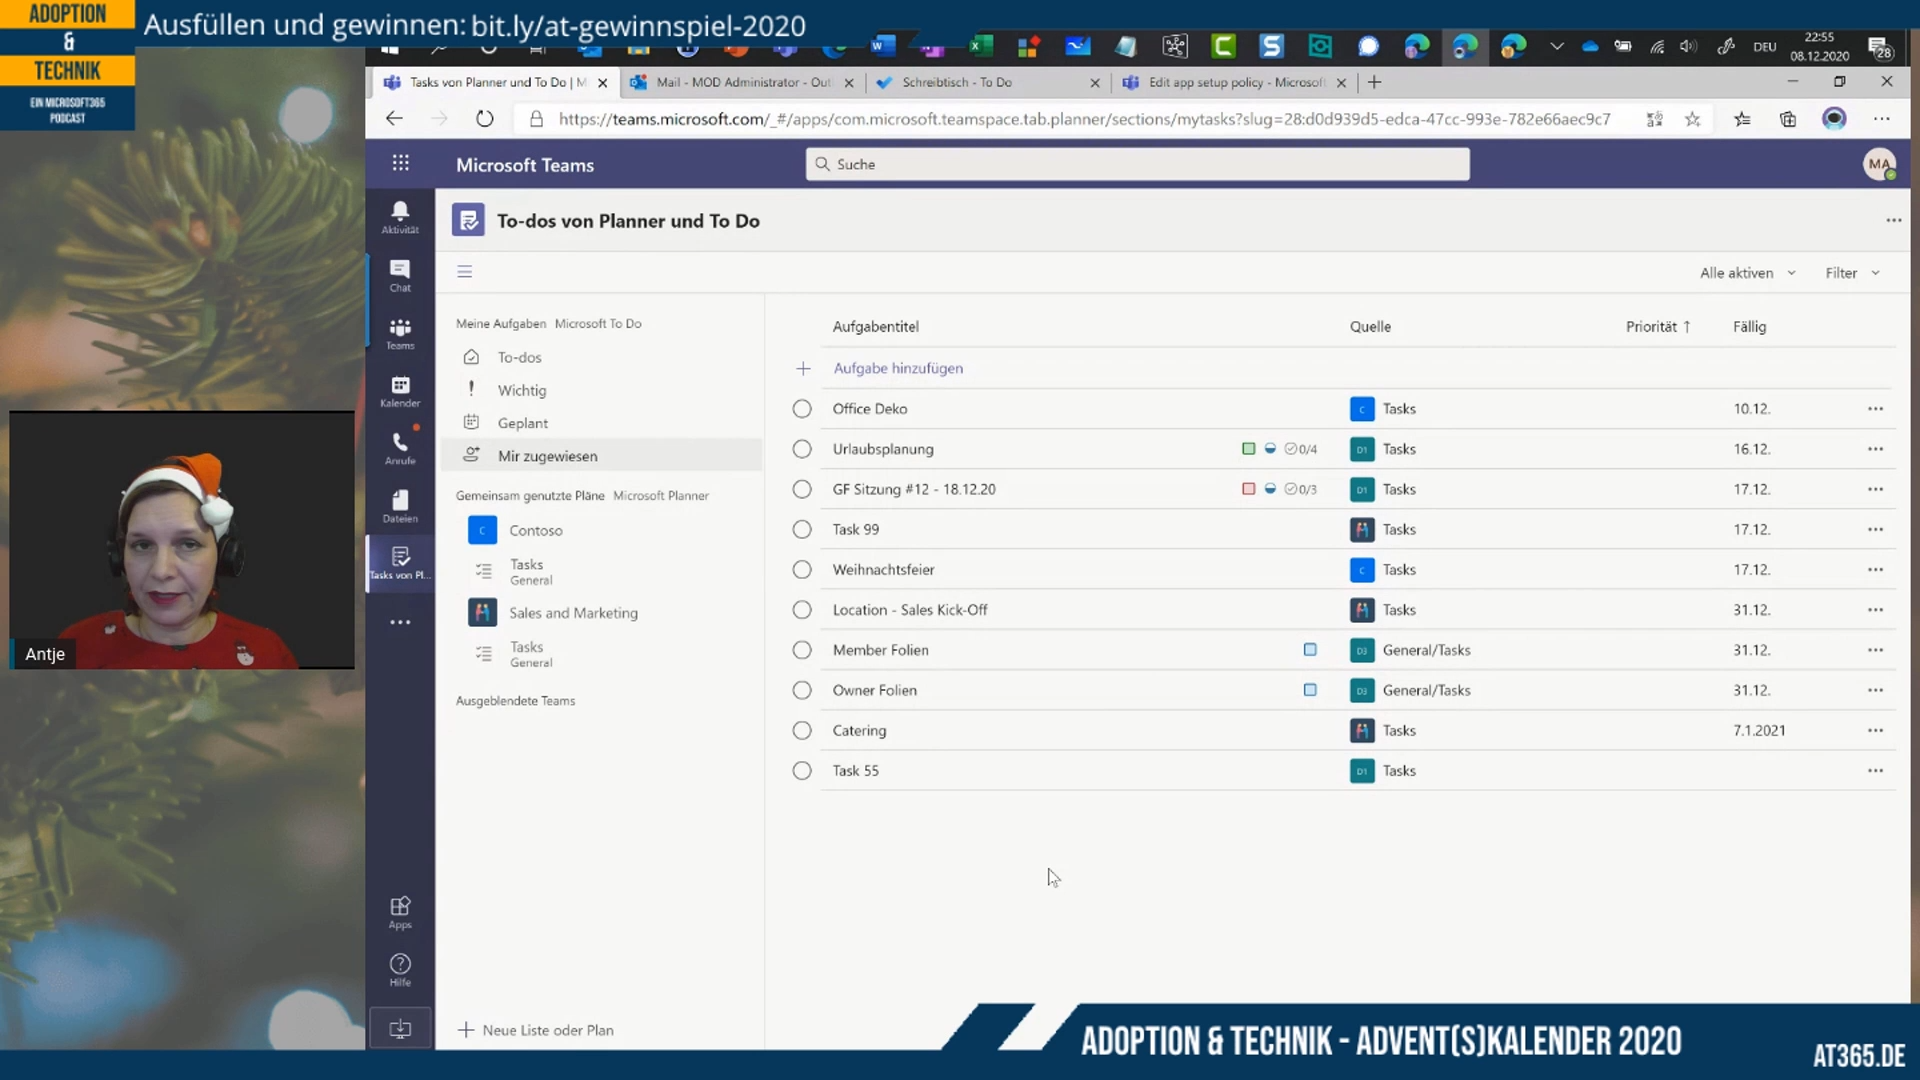The height and width of the screenshot is (1080, 1920).
Task: Click the Aktivität (Activity) icon in sidebar
Action: [x=400, y=215]
